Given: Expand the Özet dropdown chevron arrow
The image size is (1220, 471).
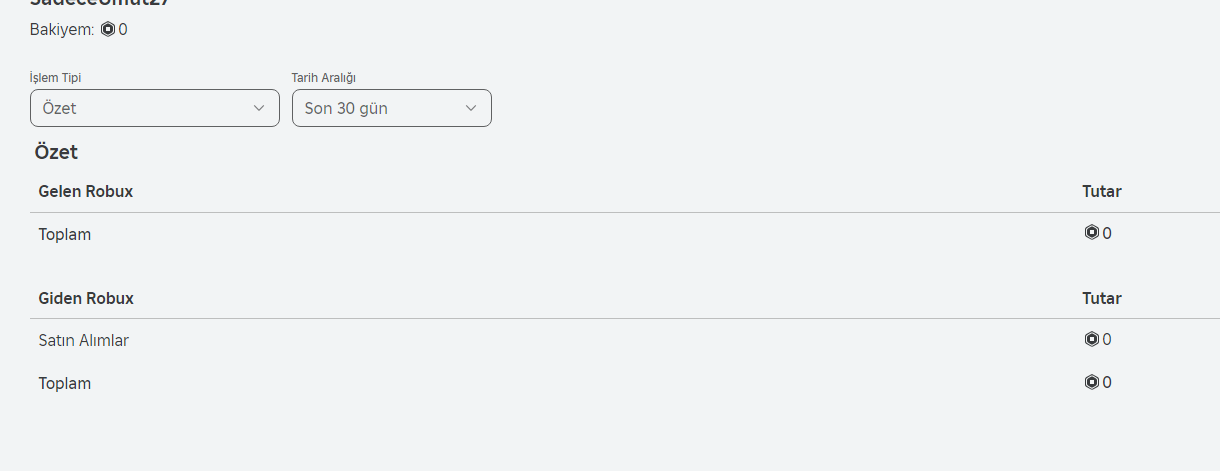Looking at the screenshot, I should [259, 108].
